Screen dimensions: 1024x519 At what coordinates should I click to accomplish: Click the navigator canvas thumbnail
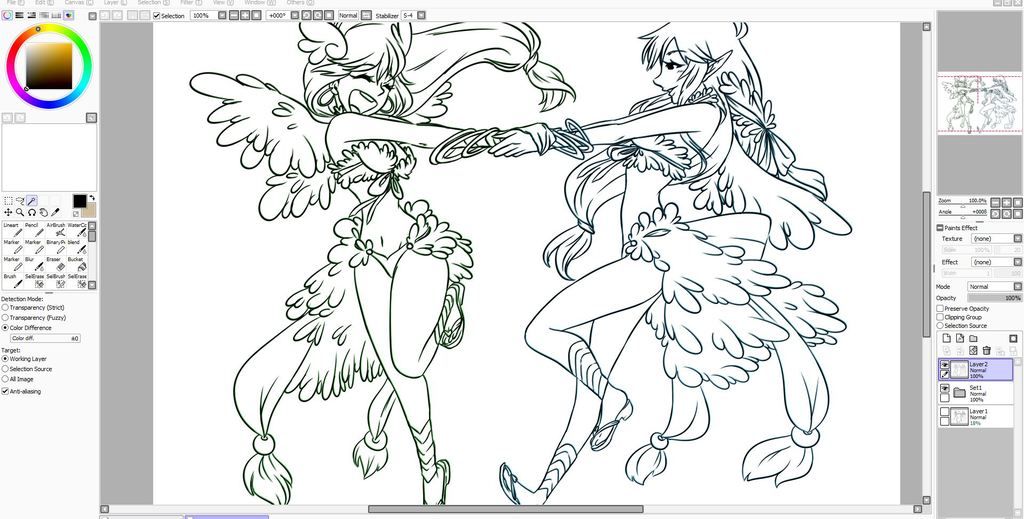[x=979, y=104]
